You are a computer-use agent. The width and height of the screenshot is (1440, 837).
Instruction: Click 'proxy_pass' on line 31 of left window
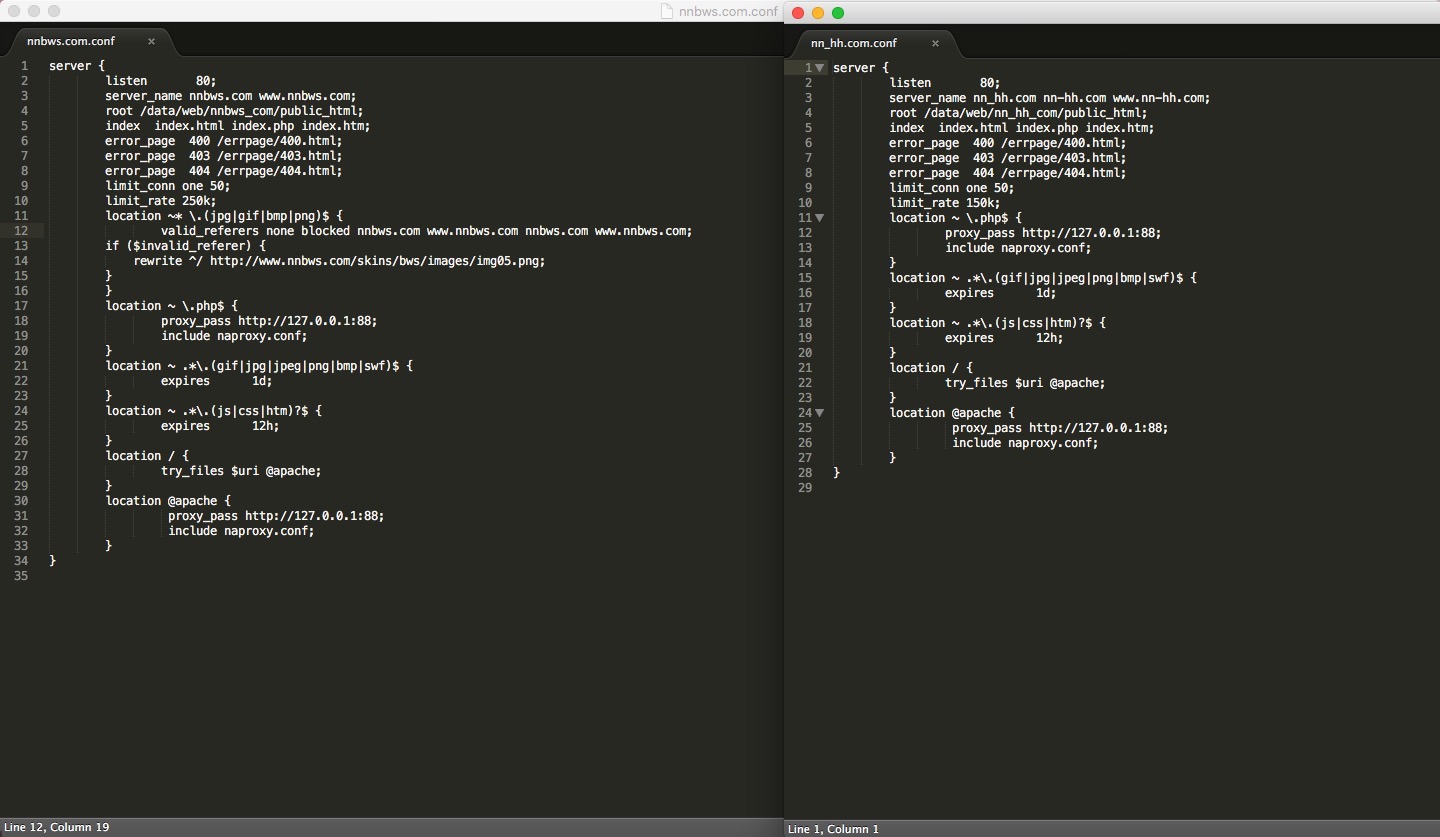pyautogui.click(x=203, y=516)
